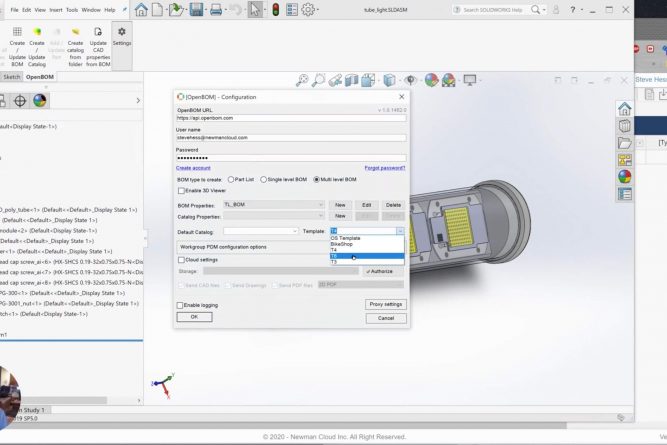Image resolution: width=667 pixels, height=445 pixels.
Task: Open the Tools menu
Action: pos(71,10)
